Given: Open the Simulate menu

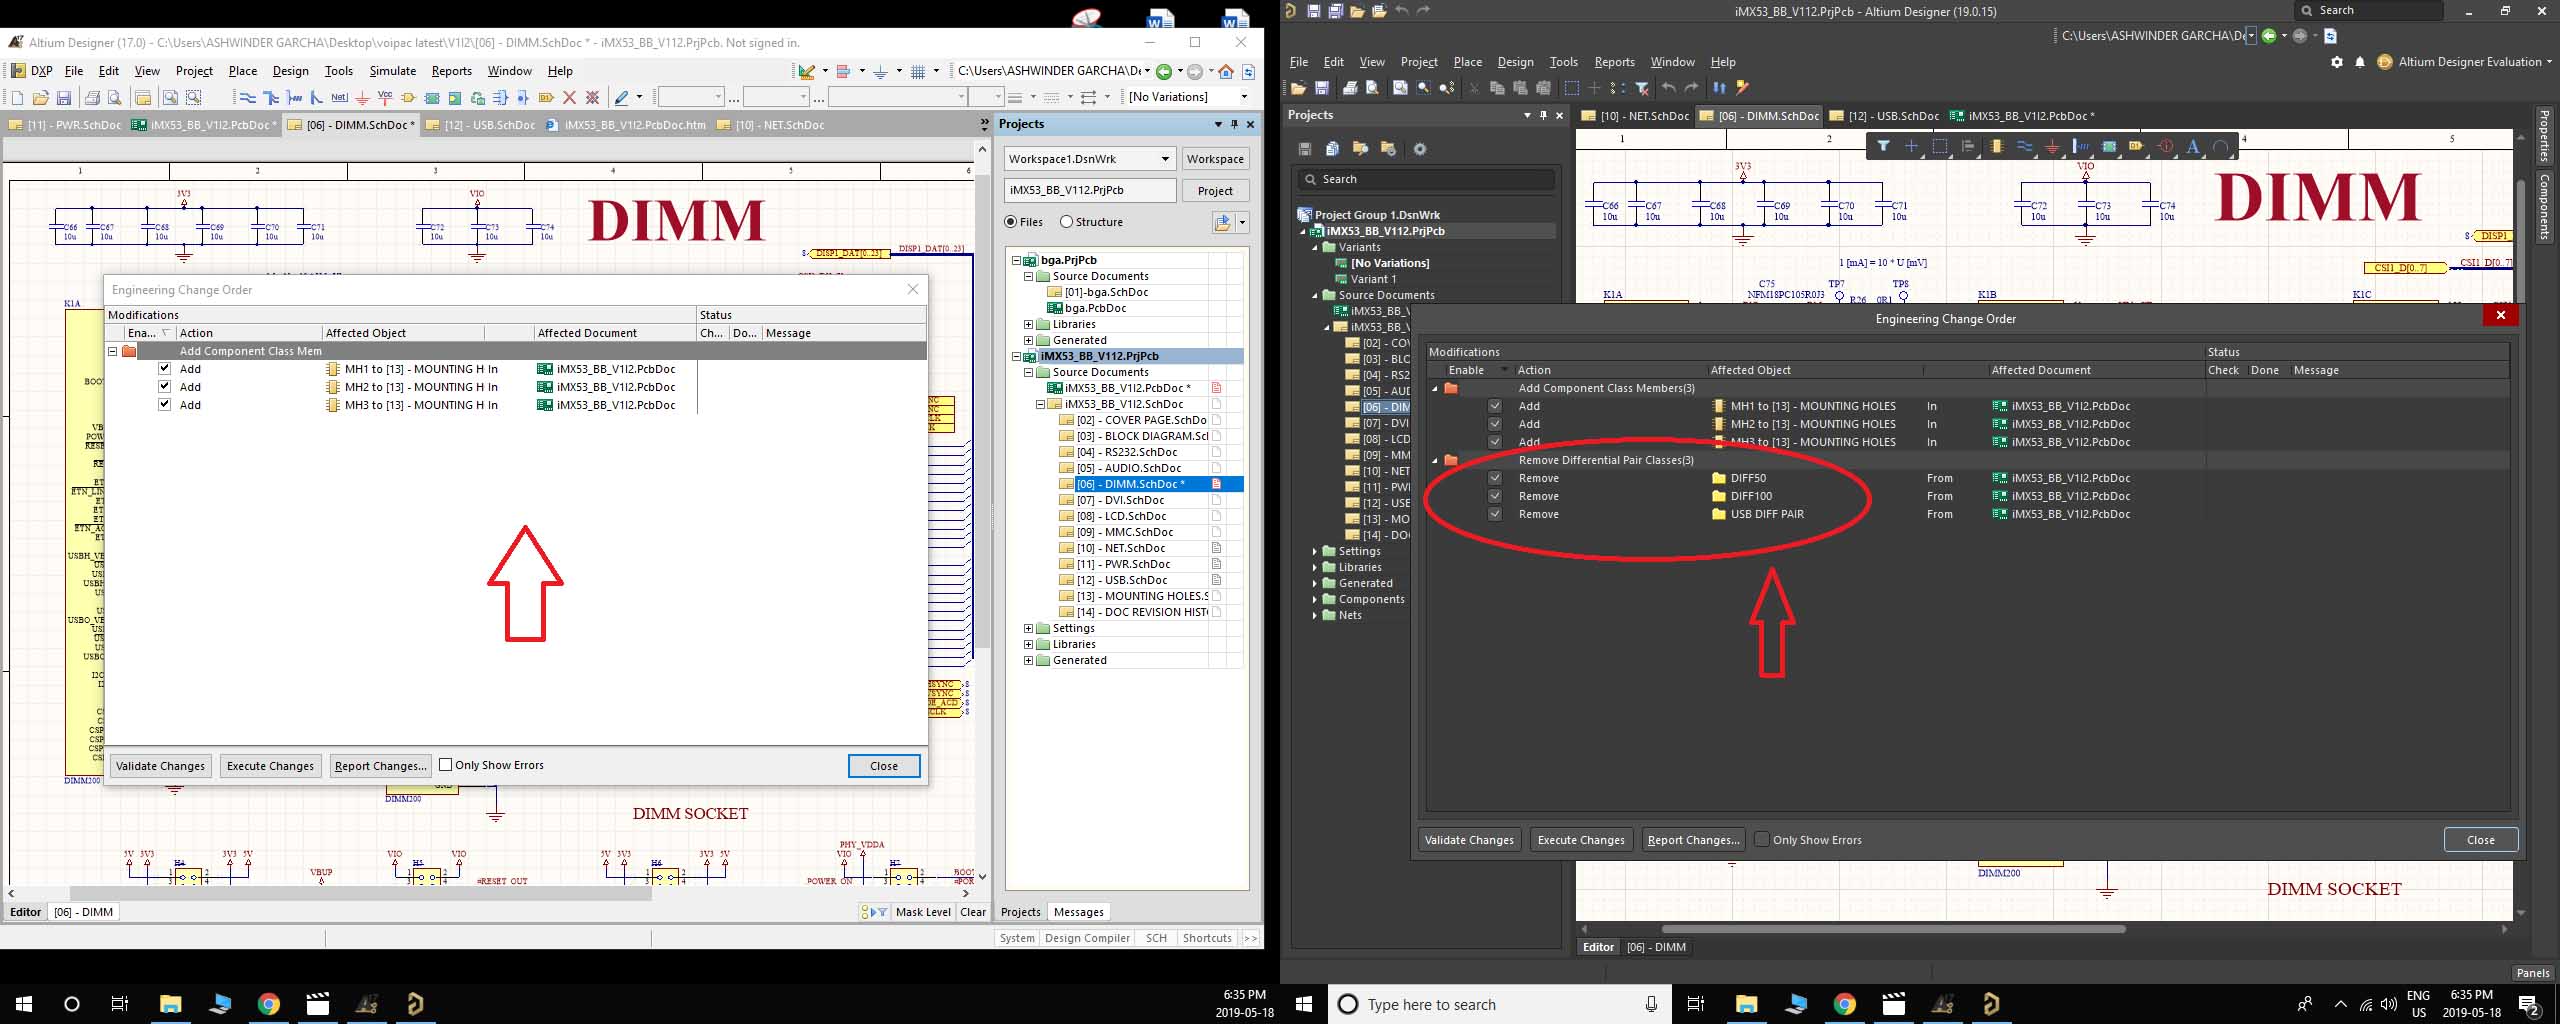Looking at the screenshot, I should pyautogui.click(x=392, y=71).
